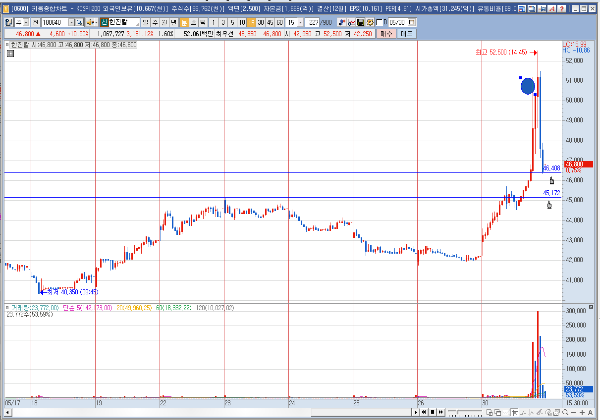Click the scroll right arrow before rewind button

tap(416, 412)
